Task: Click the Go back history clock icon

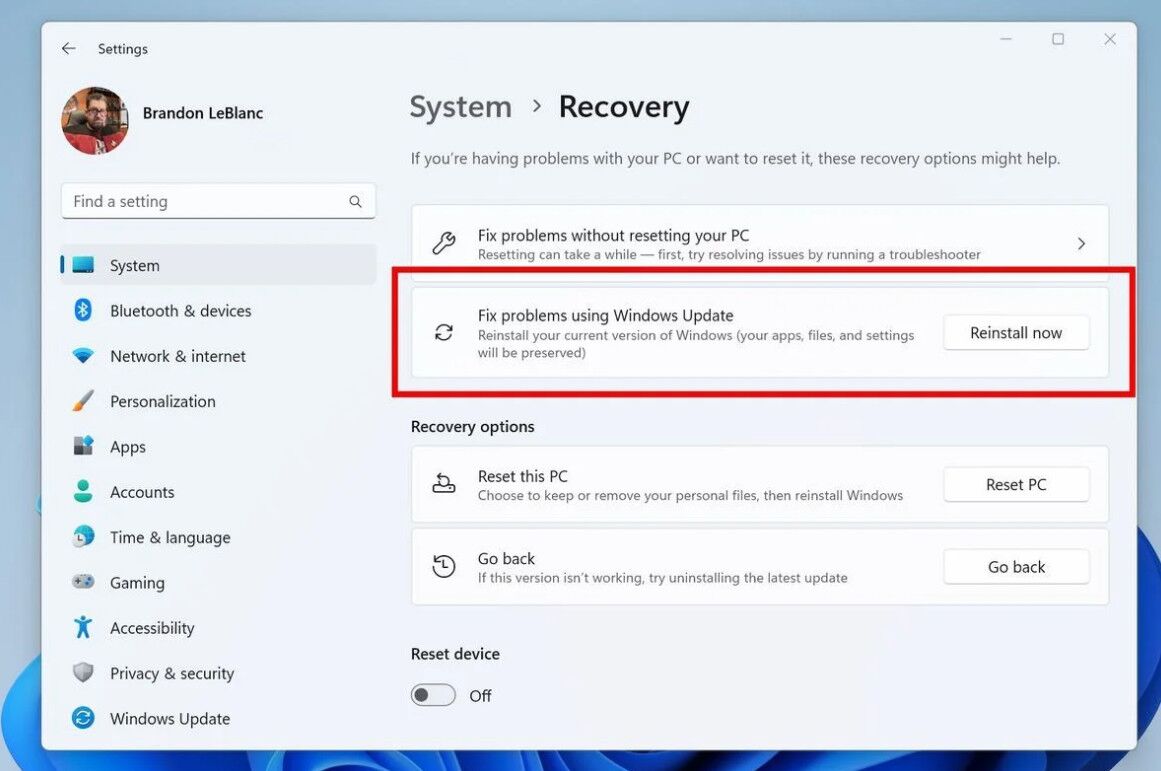Action: 444,566
